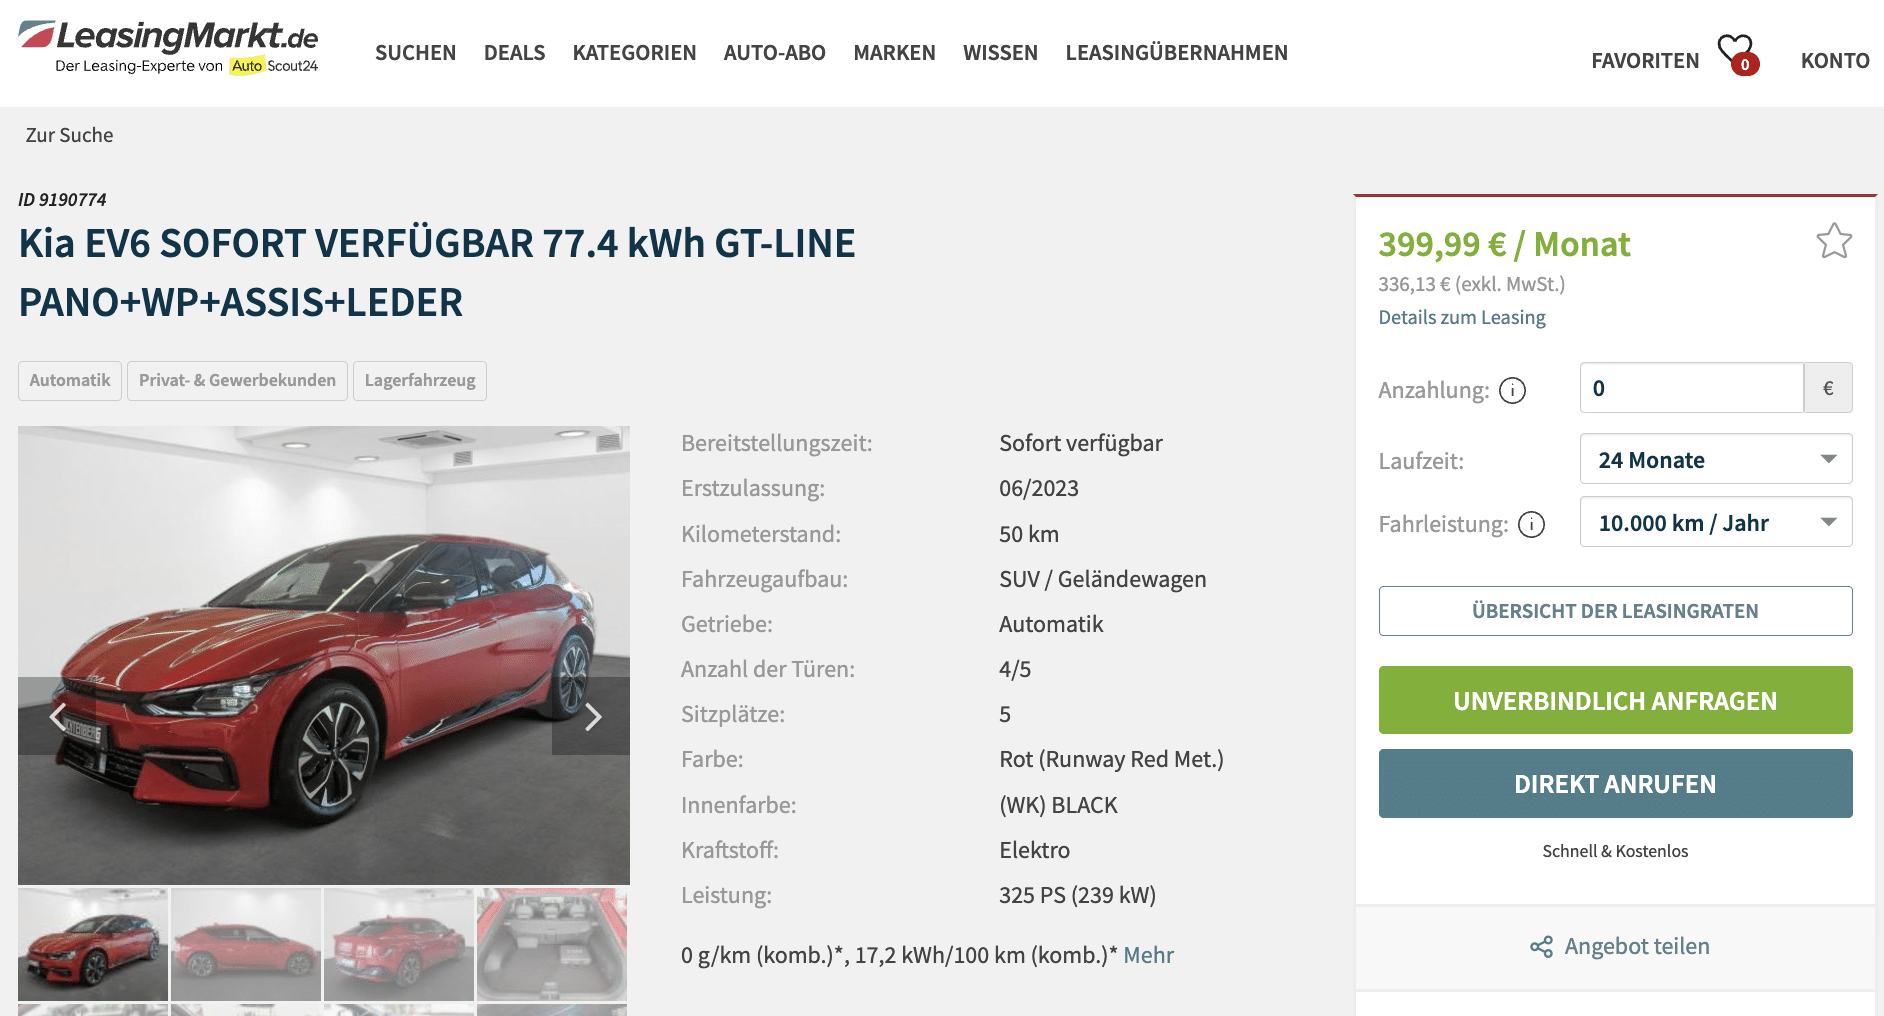Click the Kraftstoff value Elektro
The image size is (1884, 1016).
click(1034, 850)
